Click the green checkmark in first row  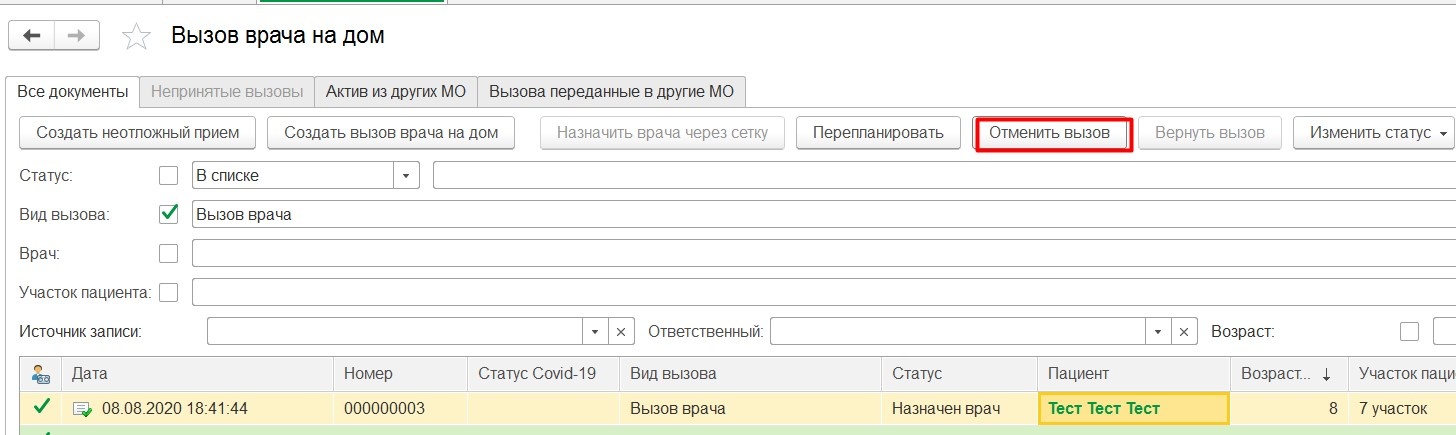(x=41, y=408)
